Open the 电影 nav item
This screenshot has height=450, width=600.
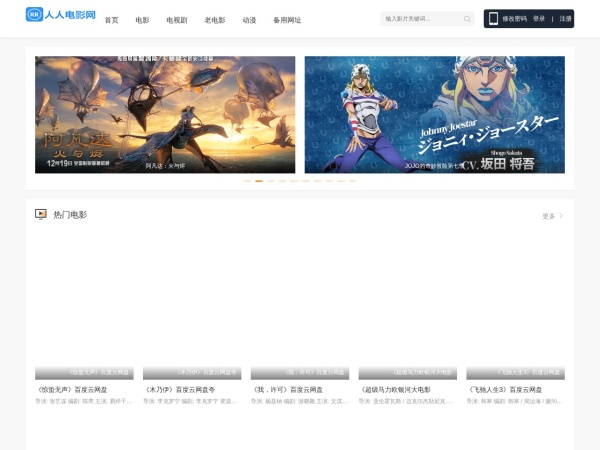tap(142, 20)
